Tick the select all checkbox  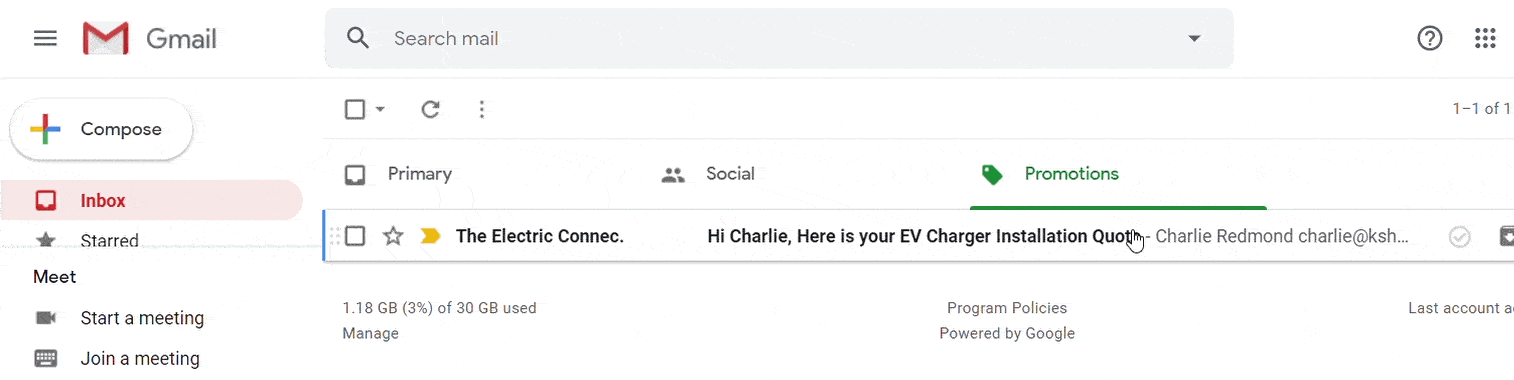click(355, 109)
